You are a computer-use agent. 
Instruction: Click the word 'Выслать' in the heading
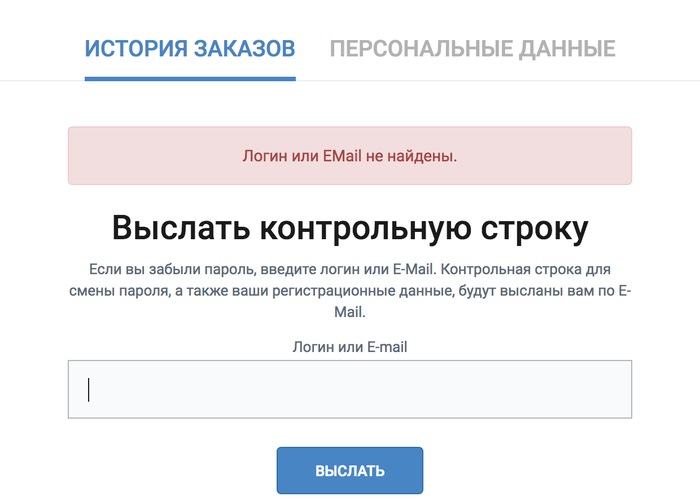[x=180, y=227]
